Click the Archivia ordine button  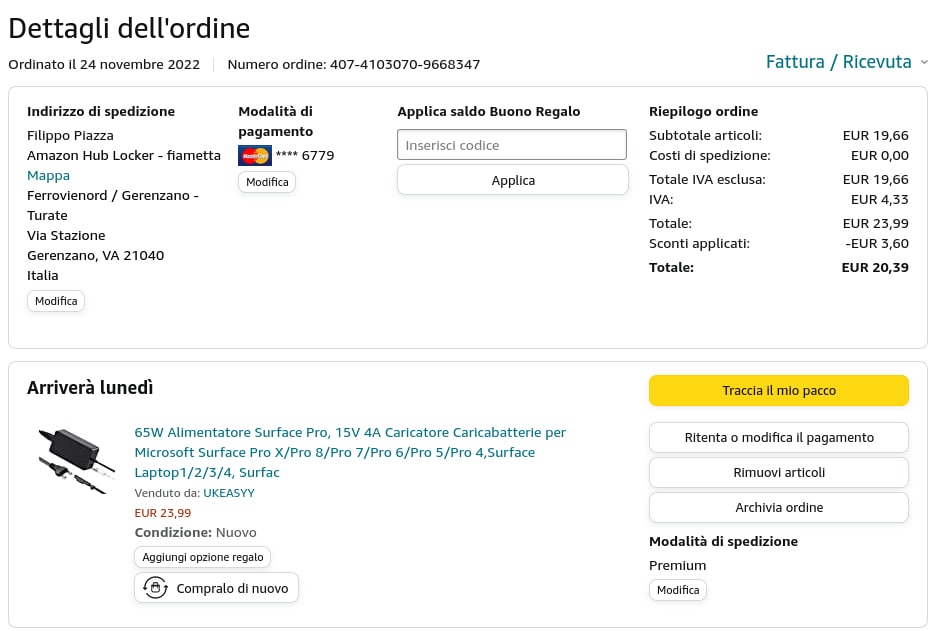click(x=778, y=507)
